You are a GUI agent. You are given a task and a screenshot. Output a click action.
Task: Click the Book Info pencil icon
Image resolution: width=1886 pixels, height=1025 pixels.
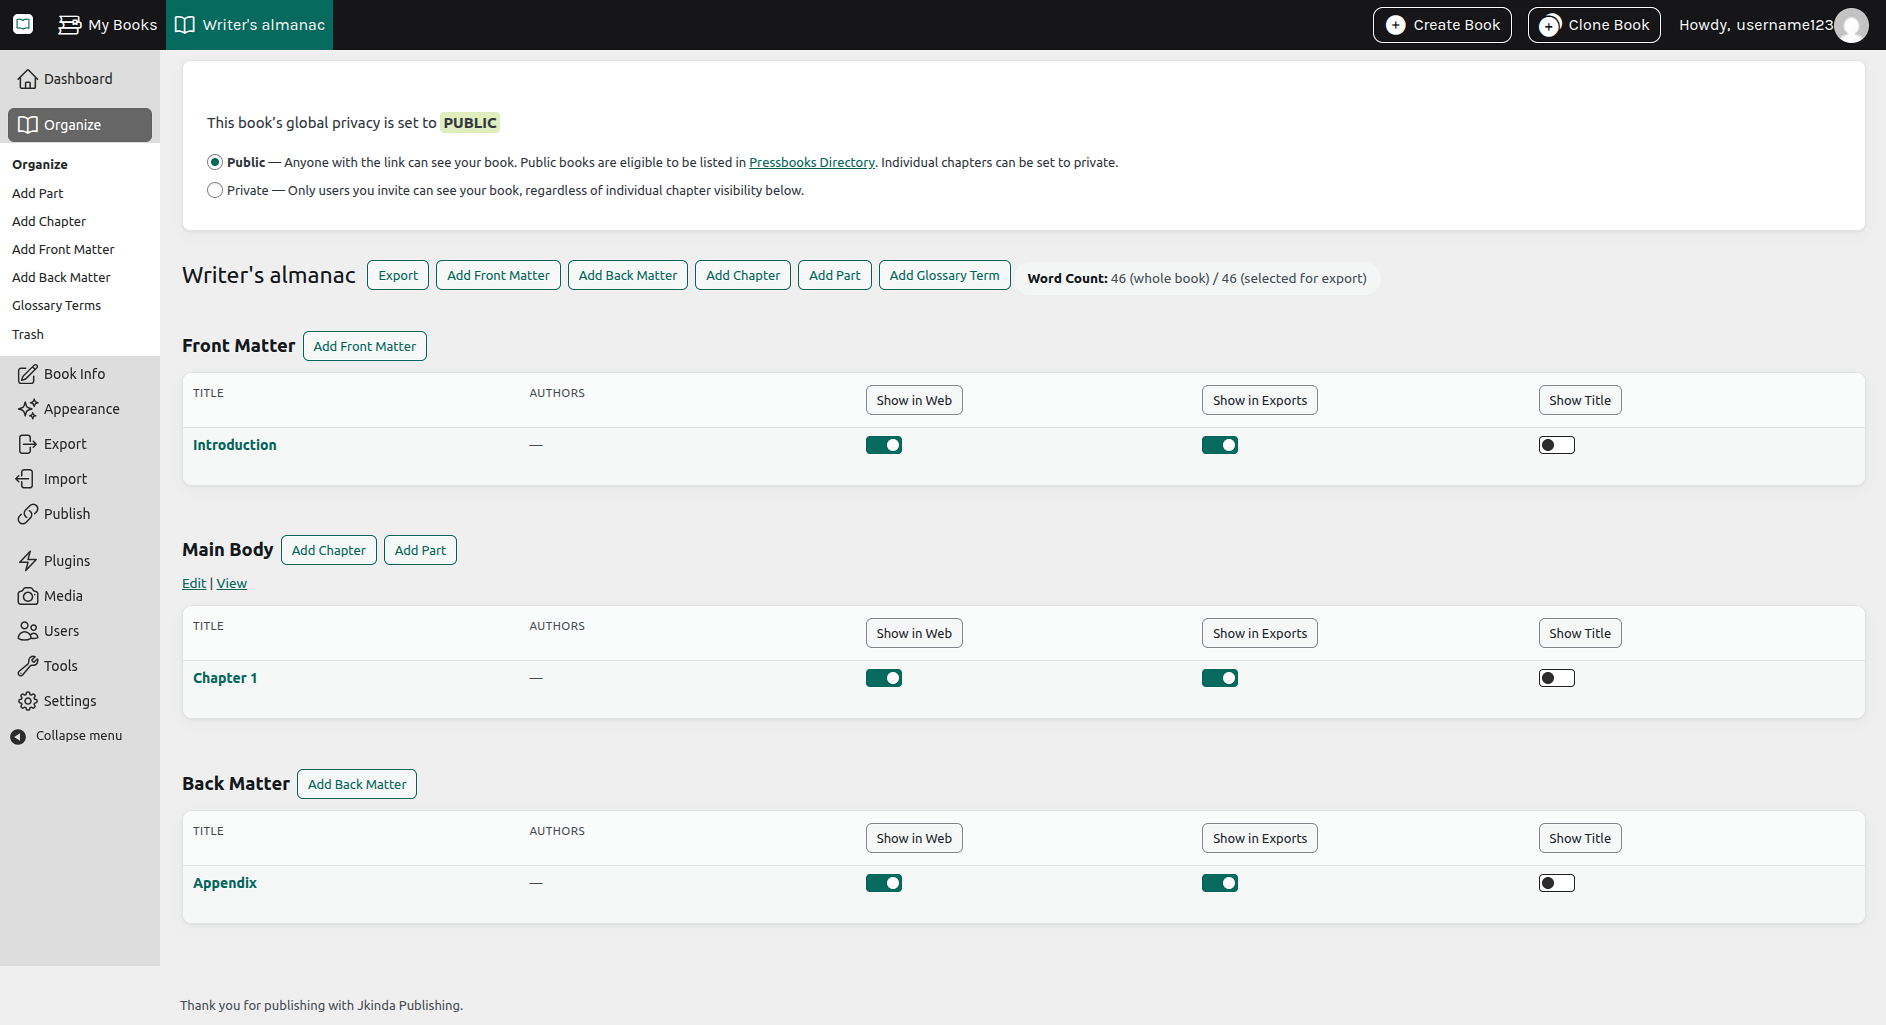[x=28, y=374]
